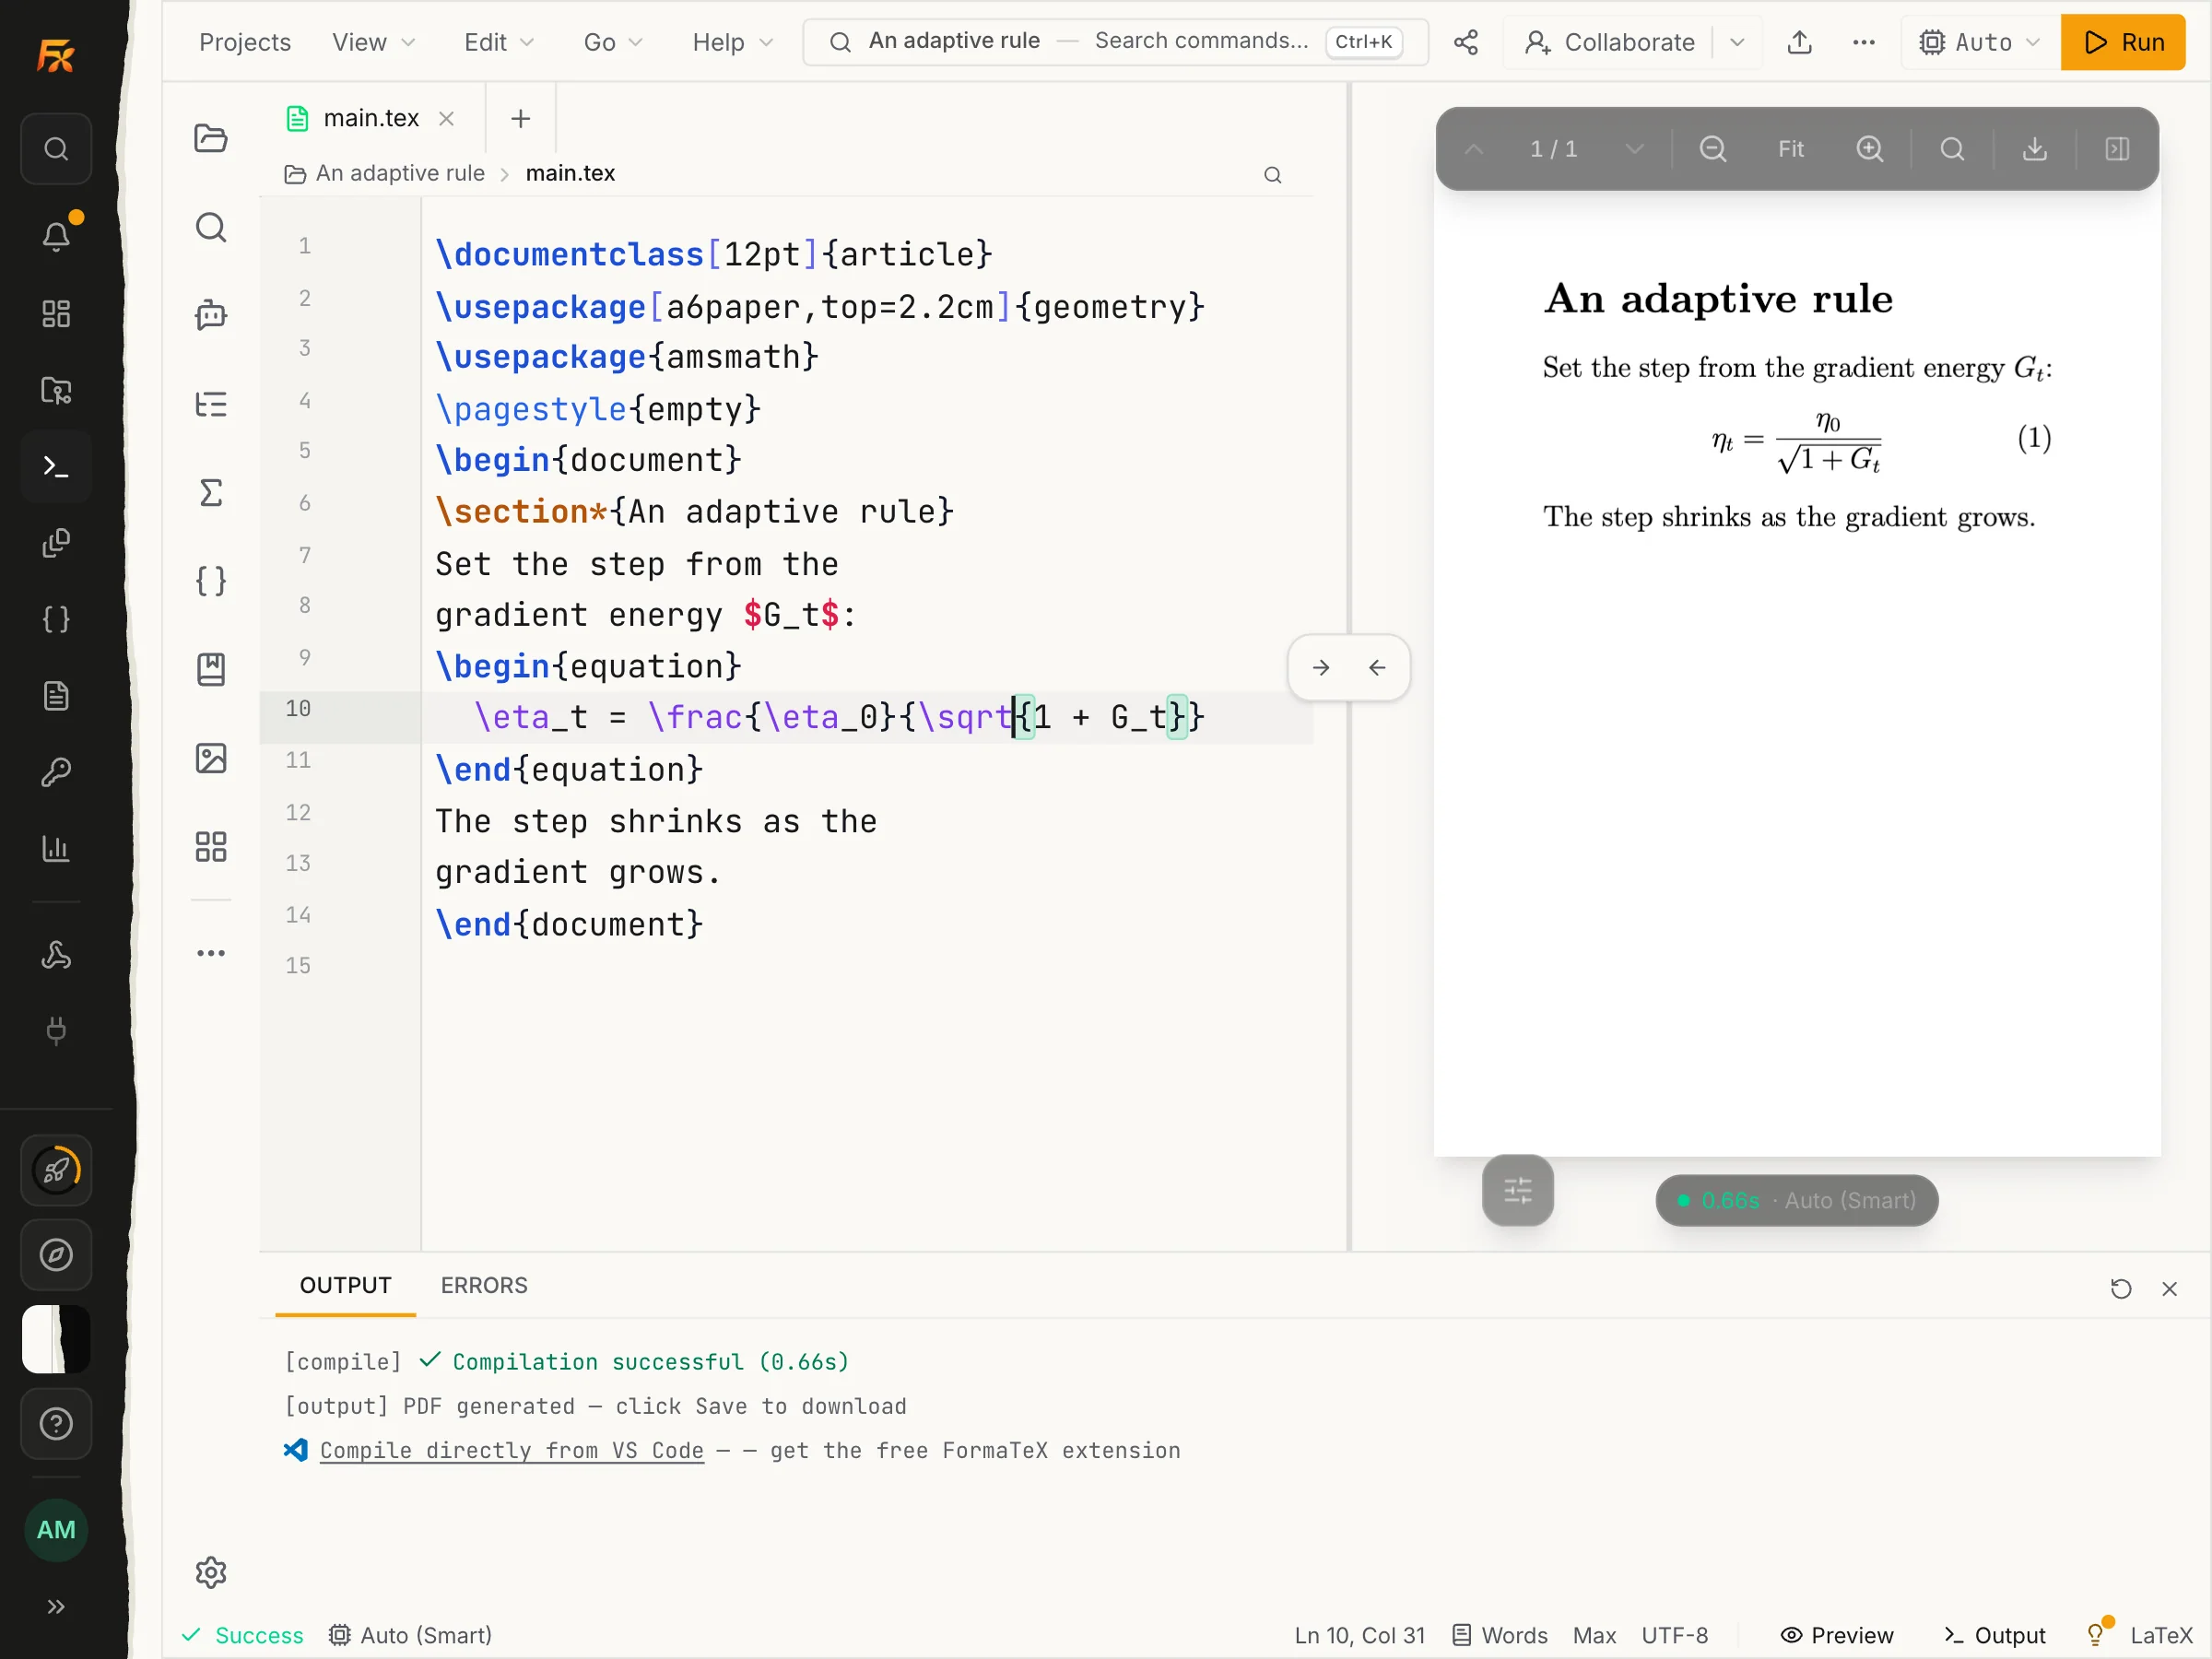Image resolution: width=2212 pixels, height=1659 pixels.
Task: Open the file explorer folder icon
Action: [210, 138]
